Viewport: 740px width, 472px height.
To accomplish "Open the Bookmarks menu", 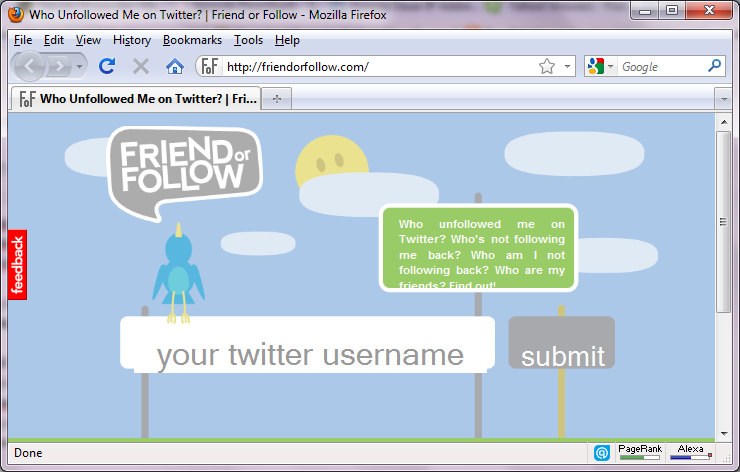I will (192, 40).
